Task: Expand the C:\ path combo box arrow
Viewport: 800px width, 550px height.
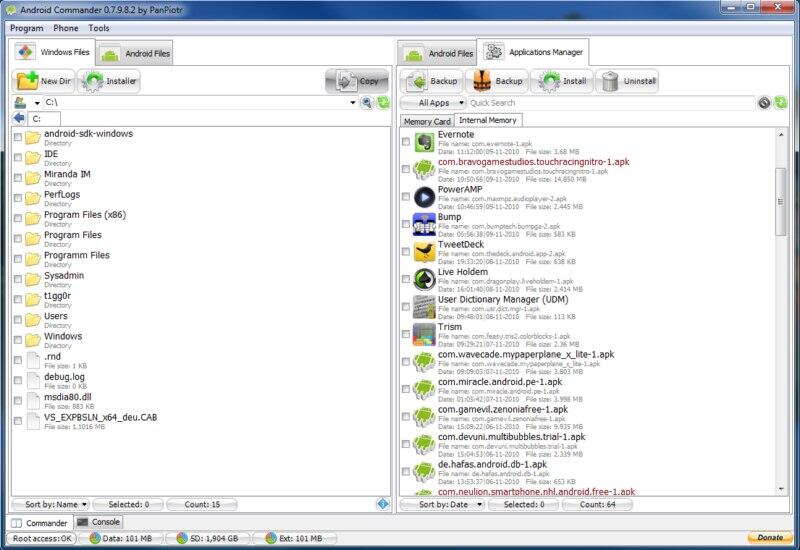Action: pyautogui.click(x=353, y=103)
